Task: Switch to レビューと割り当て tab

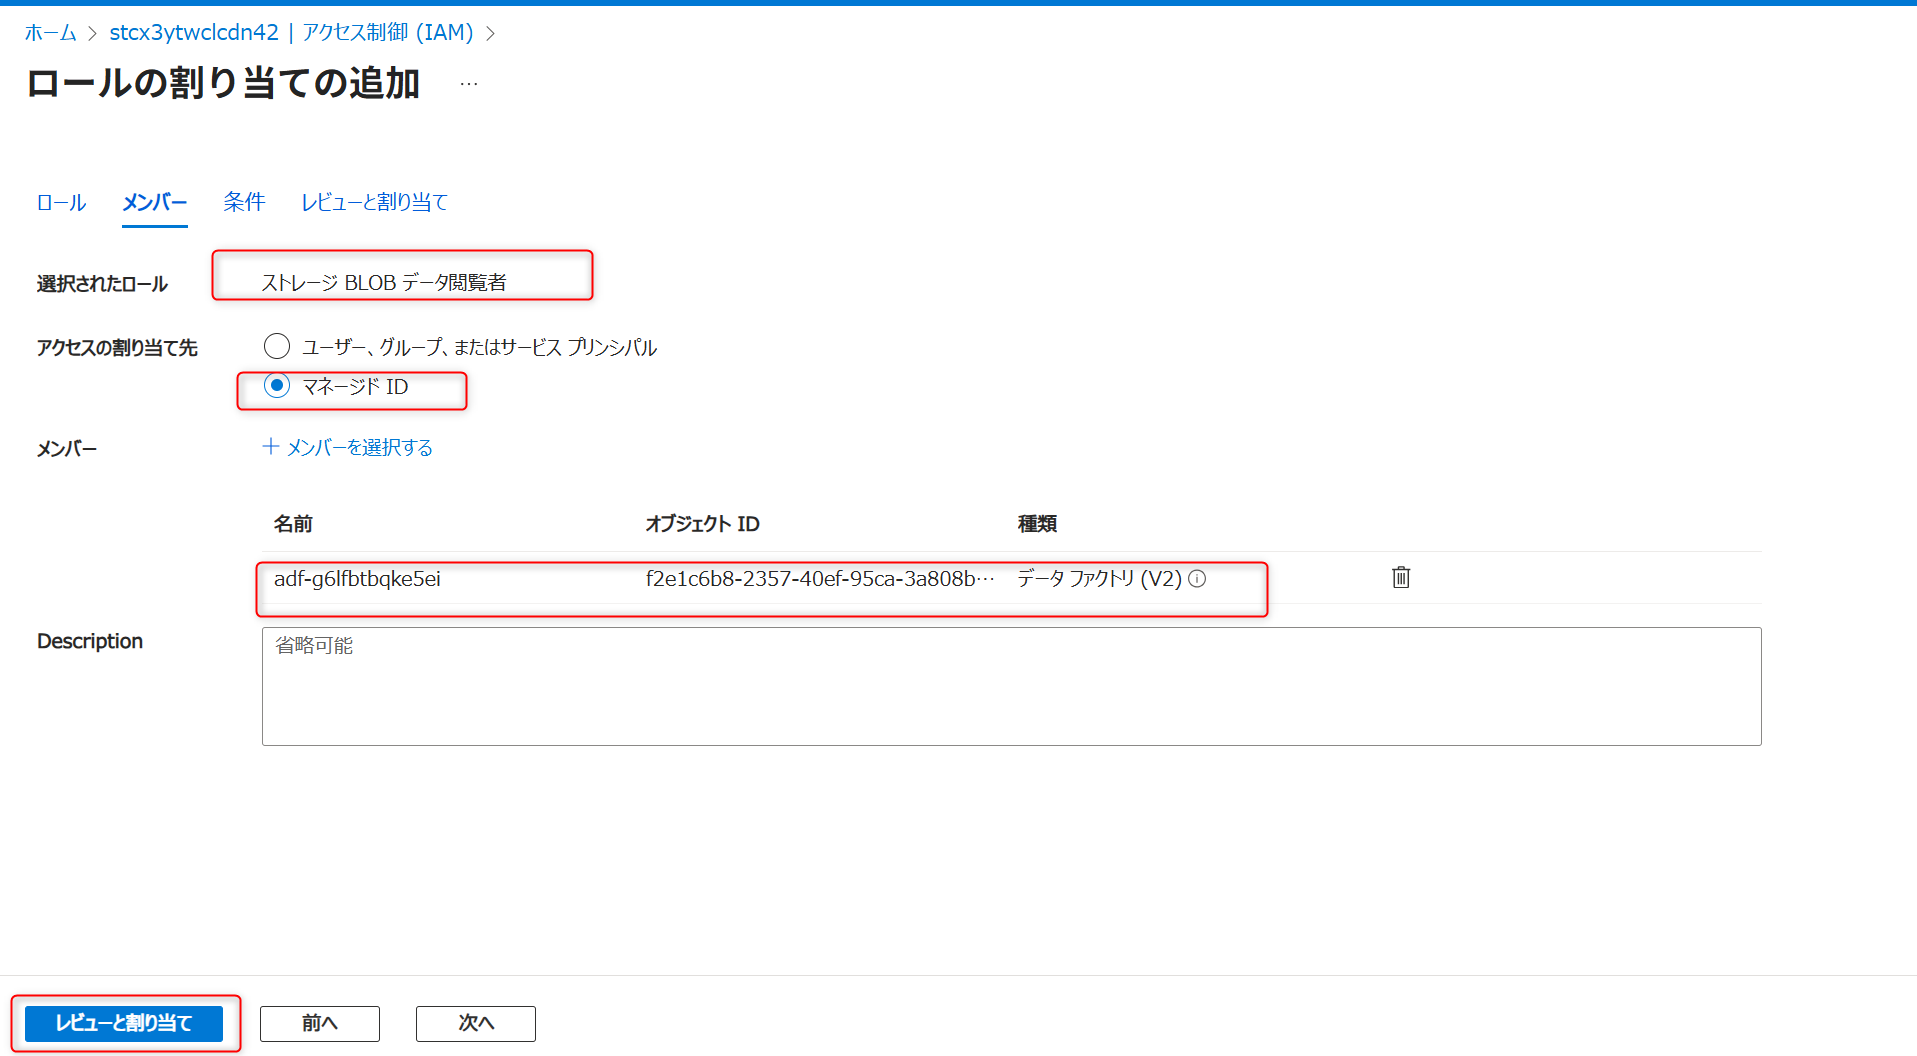Action: coord(373,202)
